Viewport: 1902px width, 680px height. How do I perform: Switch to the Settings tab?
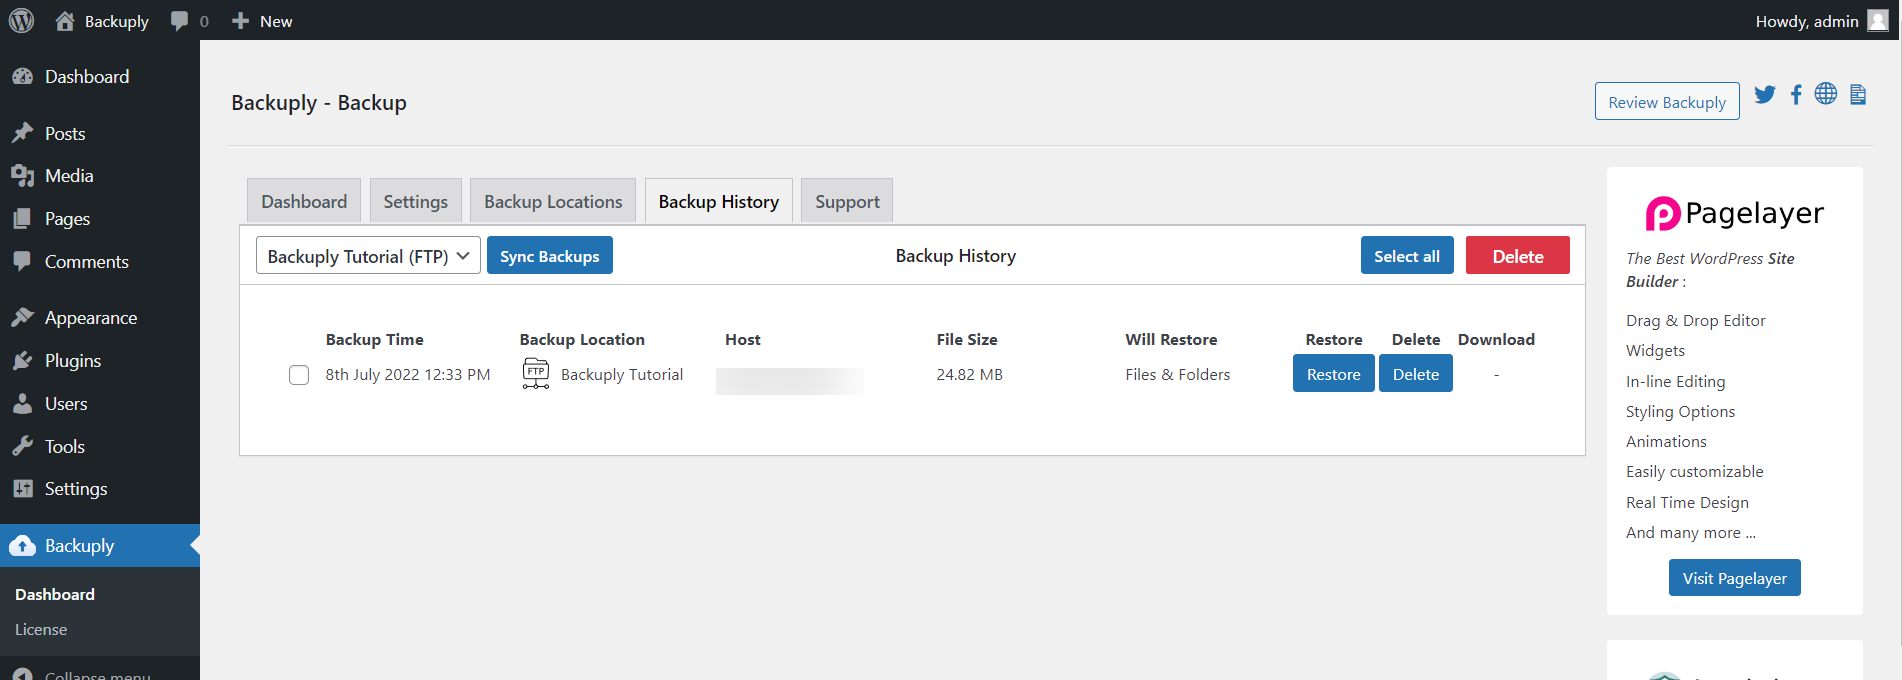click(416, 201)
